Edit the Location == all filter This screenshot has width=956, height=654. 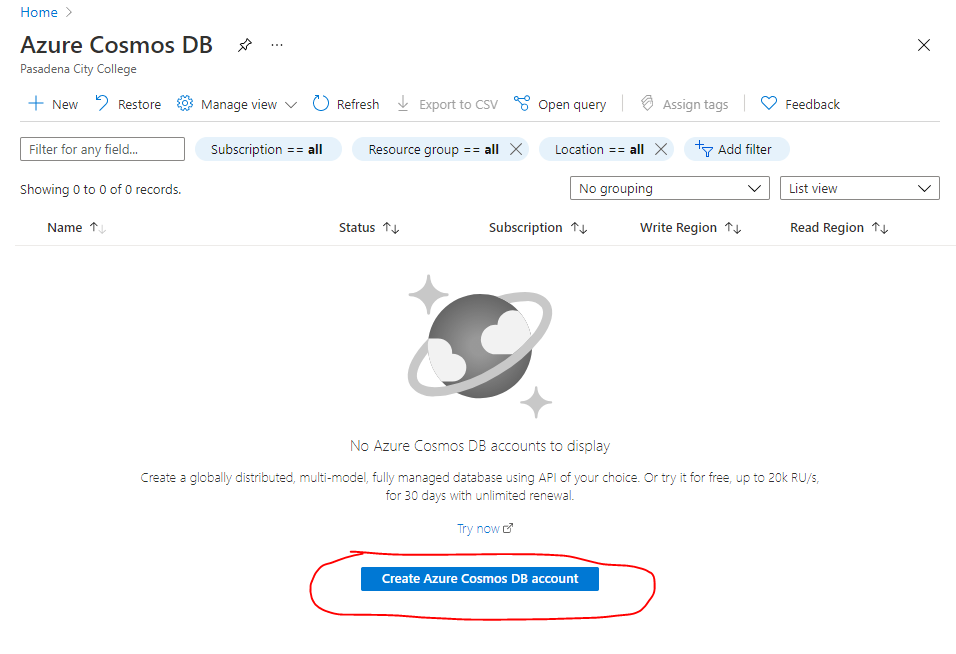pos(599,149)
